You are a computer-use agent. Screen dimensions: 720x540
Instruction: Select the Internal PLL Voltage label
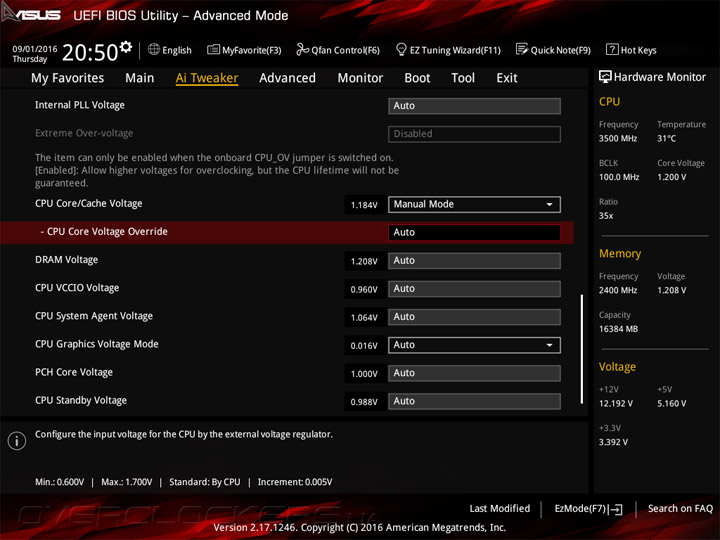(80, 105)
